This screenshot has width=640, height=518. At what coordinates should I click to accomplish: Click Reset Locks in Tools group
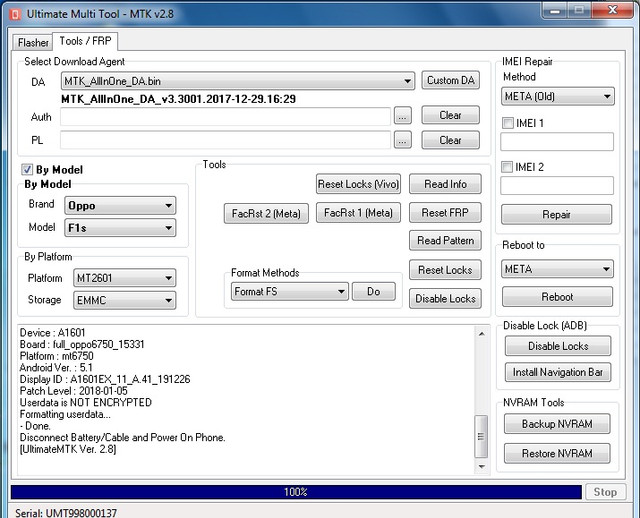click(445, 270)
